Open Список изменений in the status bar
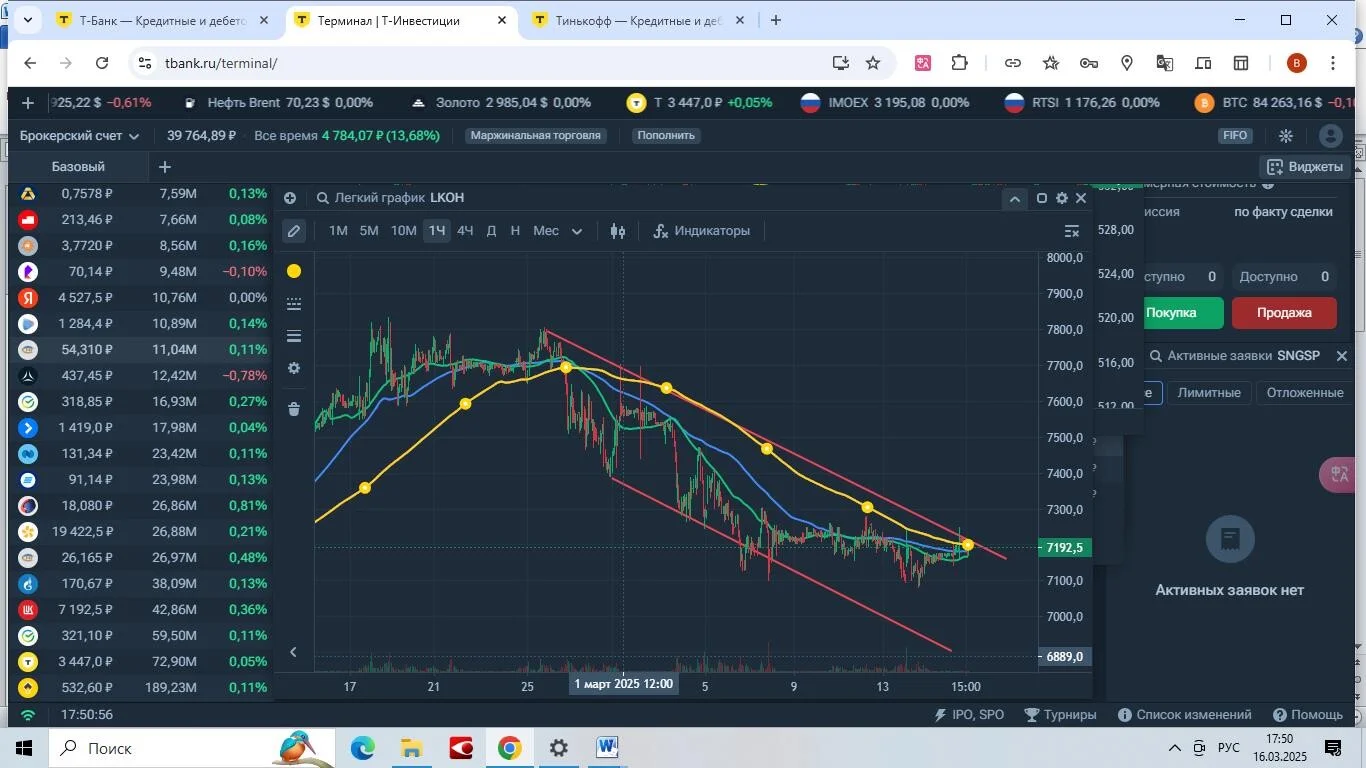The image size is (1366, 768). point(1184,715)
